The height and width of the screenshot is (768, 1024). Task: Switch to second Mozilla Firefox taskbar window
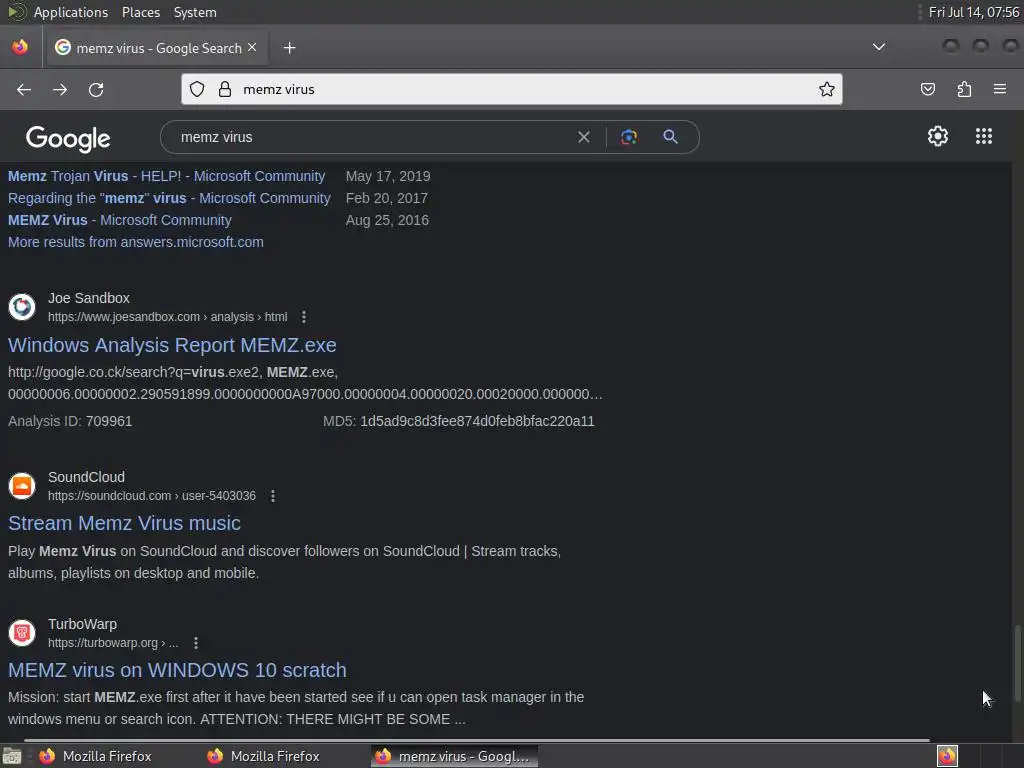pos(263,756)
